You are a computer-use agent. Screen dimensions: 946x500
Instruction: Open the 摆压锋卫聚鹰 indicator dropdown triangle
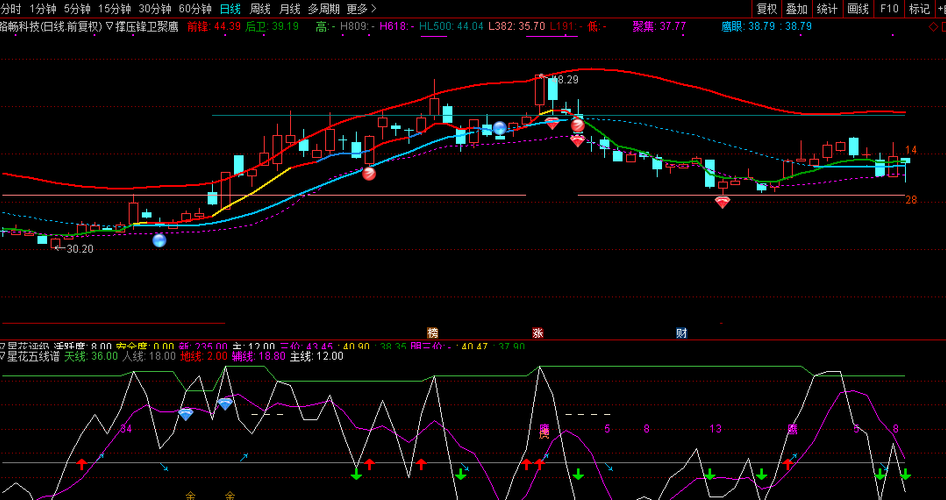click(109, 27)
